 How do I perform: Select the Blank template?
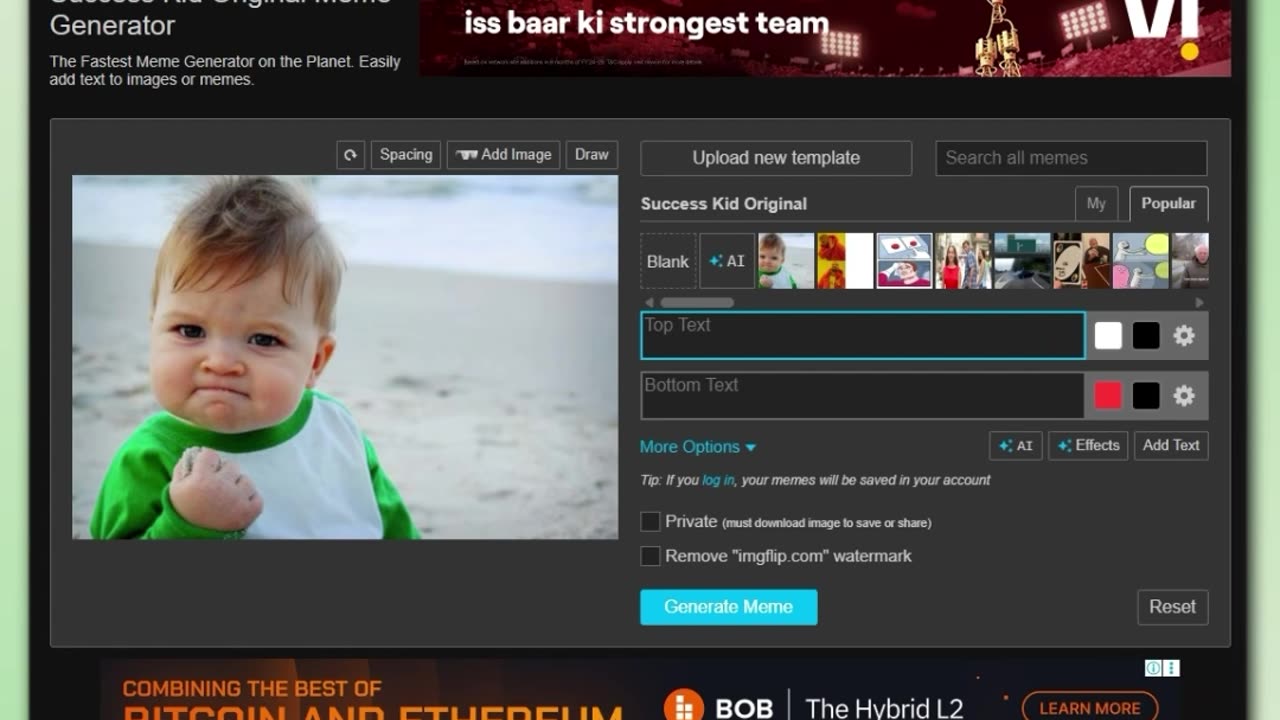coord(668,261)
